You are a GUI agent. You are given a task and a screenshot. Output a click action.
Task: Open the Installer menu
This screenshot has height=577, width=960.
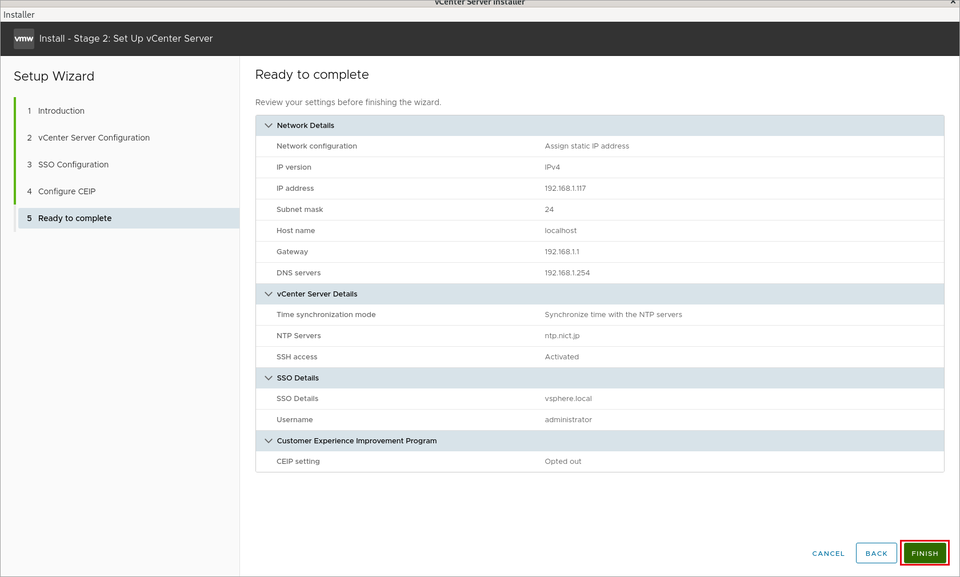pos(19,15)
